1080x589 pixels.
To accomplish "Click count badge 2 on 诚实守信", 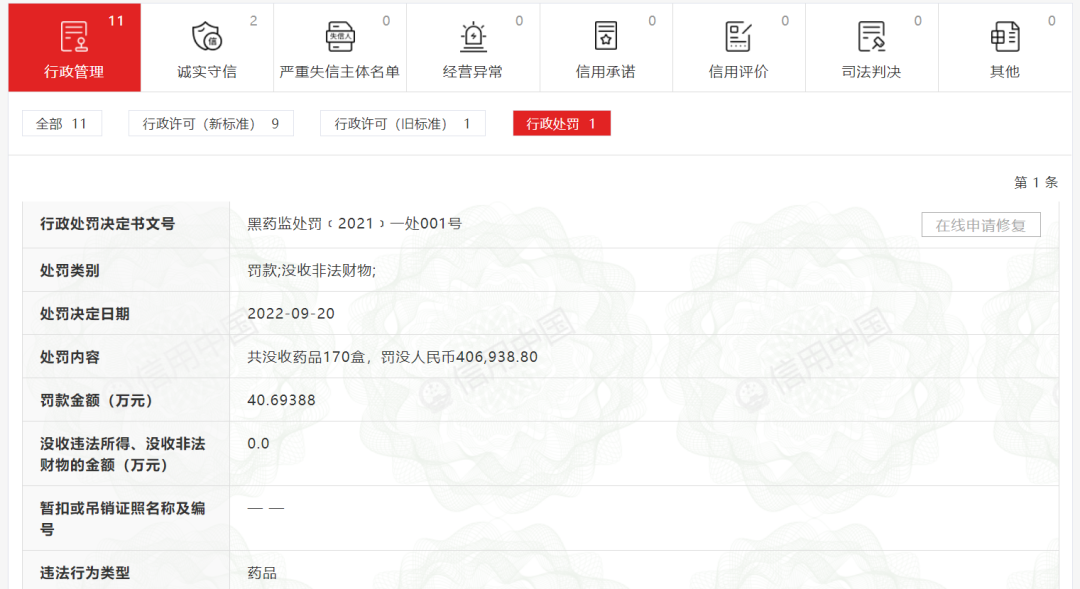I will [x=253, y=21].
